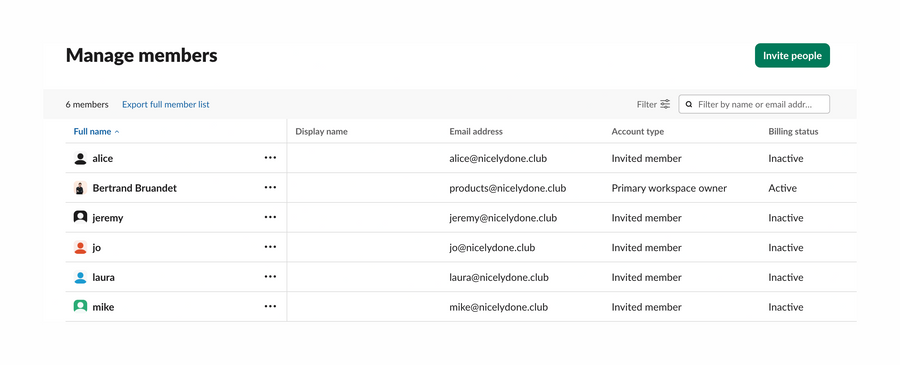
Task: Select the name Bertrand Bruandet
Action: tap(134, 188)
